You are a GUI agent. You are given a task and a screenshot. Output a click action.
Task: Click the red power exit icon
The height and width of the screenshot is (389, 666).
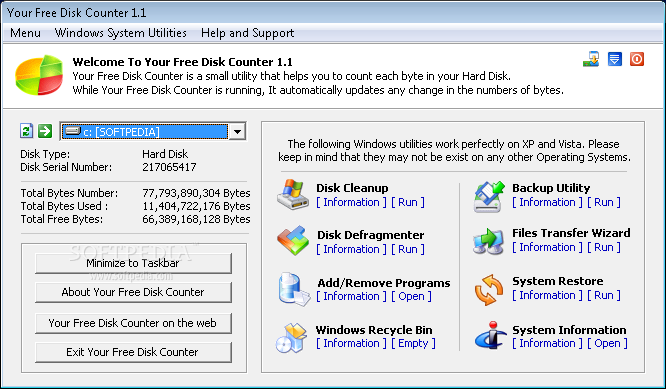click(x=637, y=59)
